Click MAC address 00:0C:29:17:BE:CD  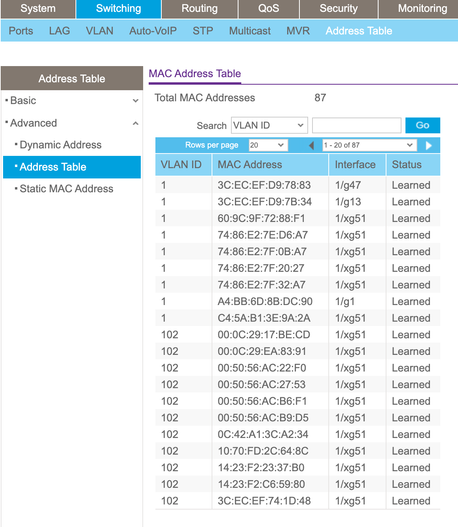coord(264,335)
